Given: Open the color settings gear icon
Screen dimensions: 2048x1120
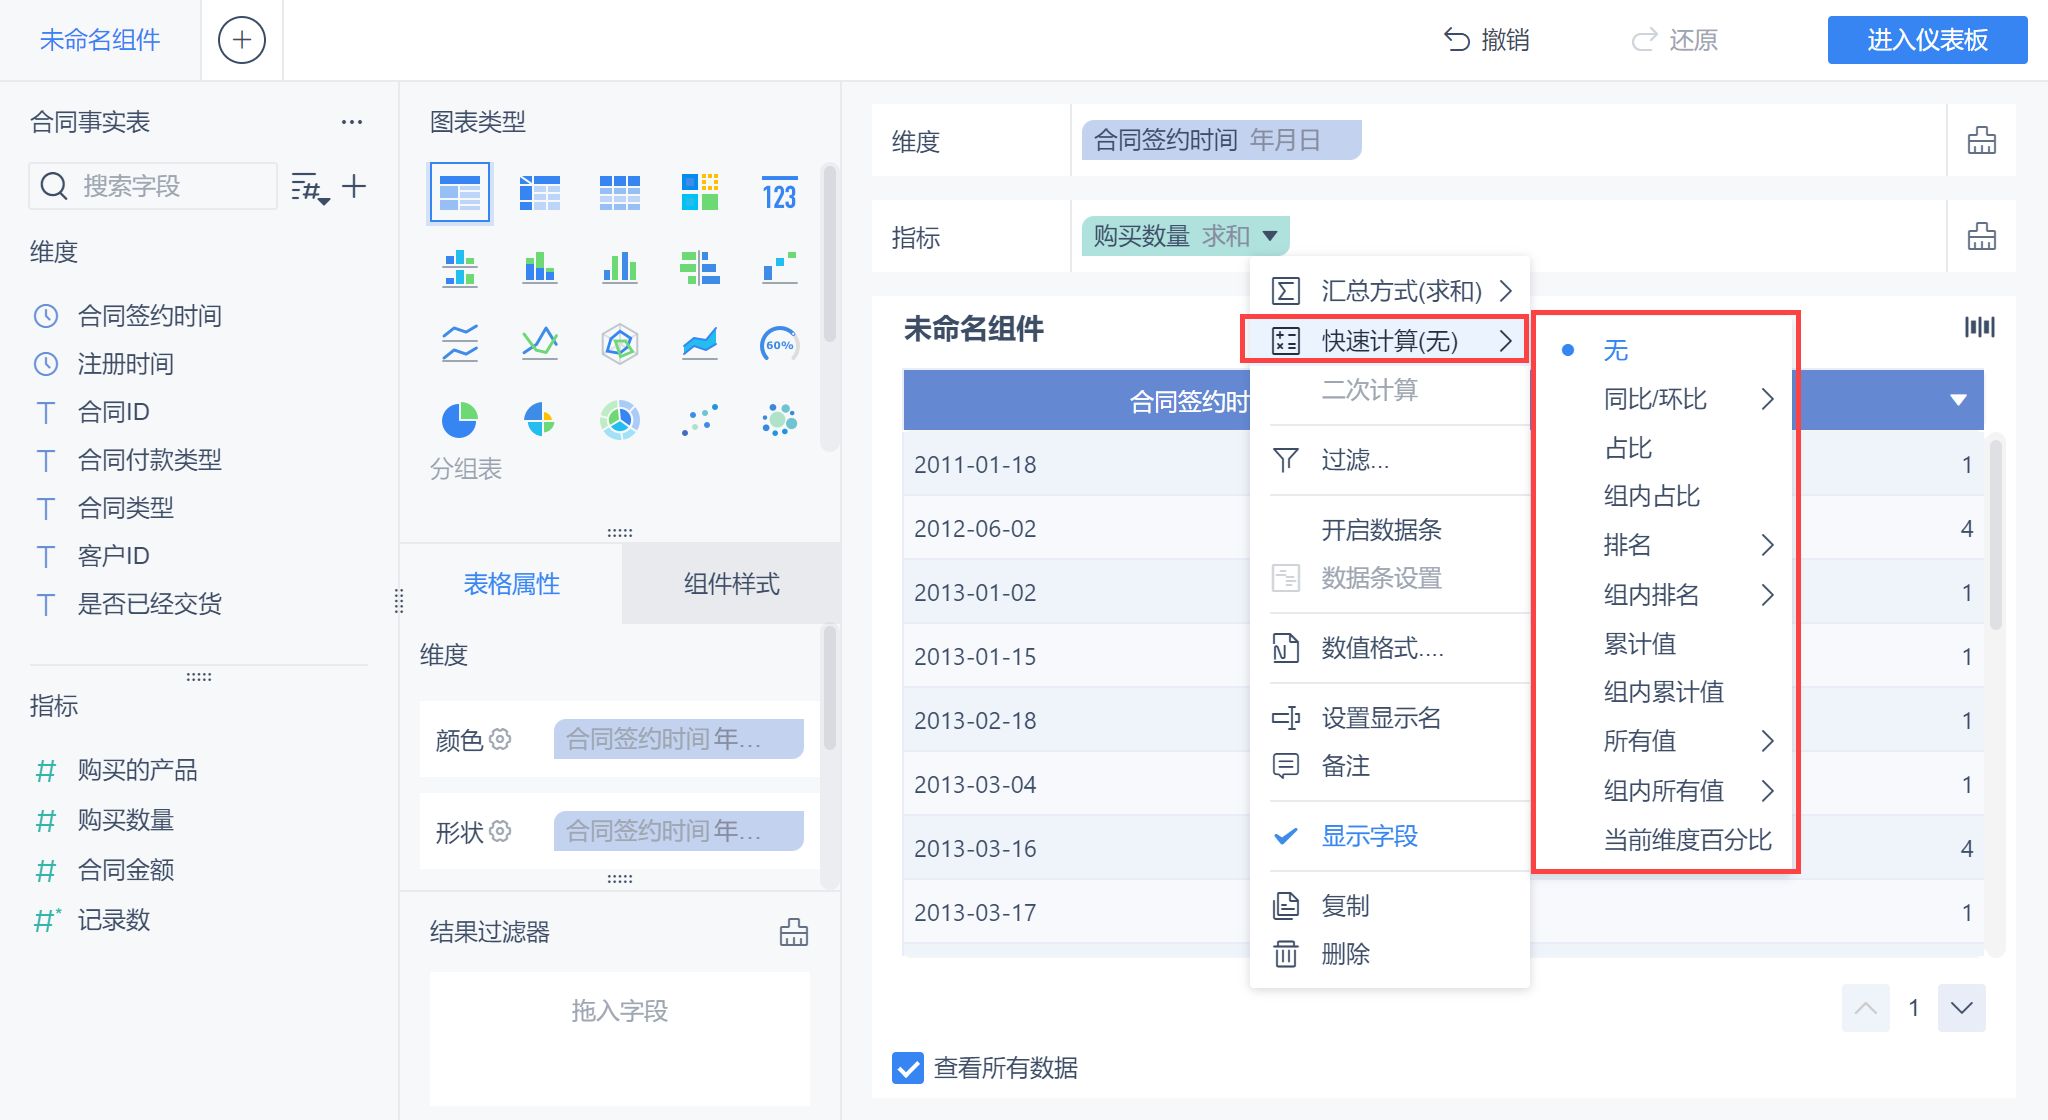Looking at the screenshot, I should 500,739.
